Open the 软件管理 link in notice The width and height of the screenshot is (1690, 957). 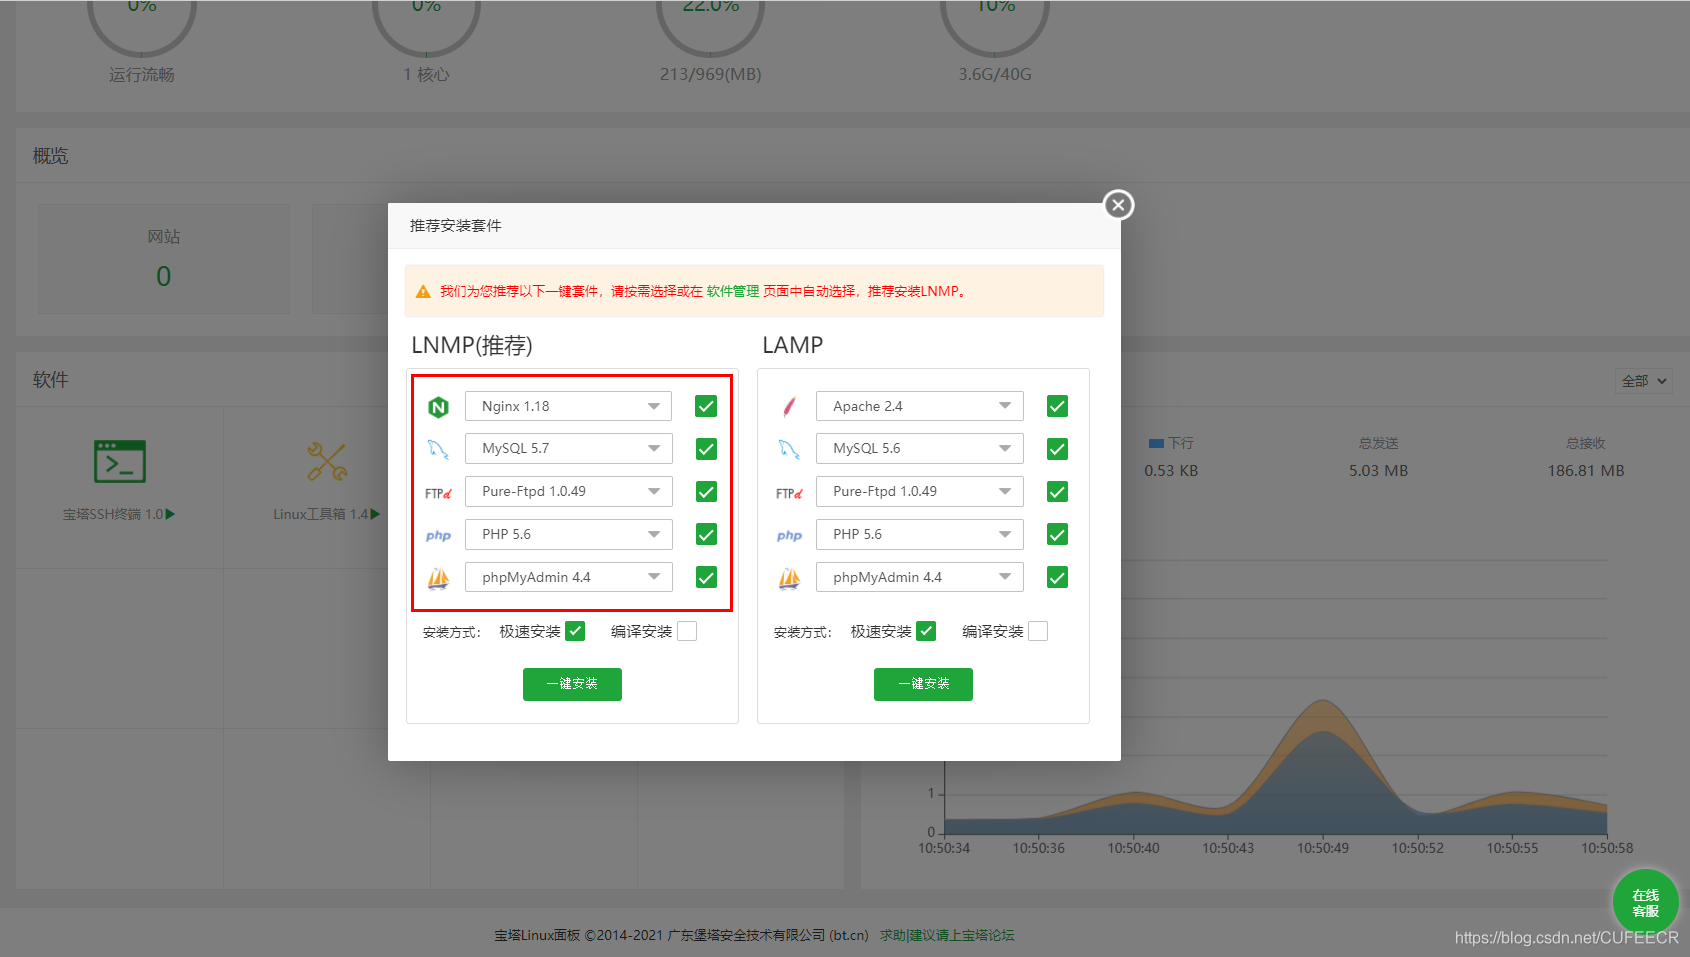tap(733, 291)
